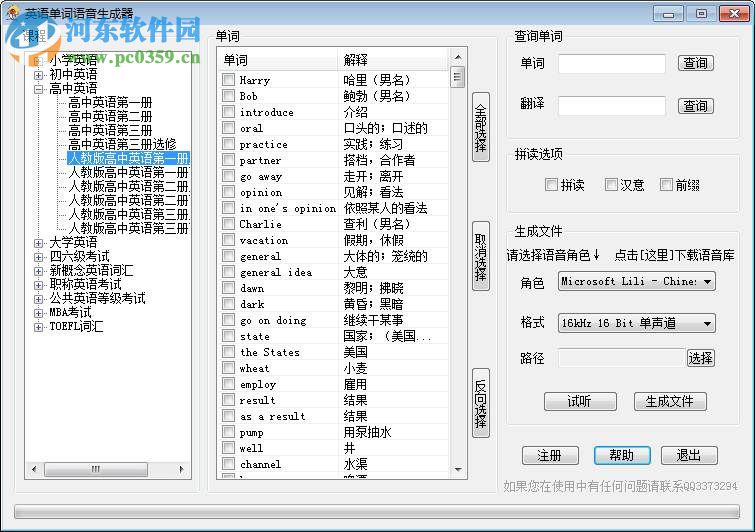Expand the MBA考试 tree node

tap(39, 313)
